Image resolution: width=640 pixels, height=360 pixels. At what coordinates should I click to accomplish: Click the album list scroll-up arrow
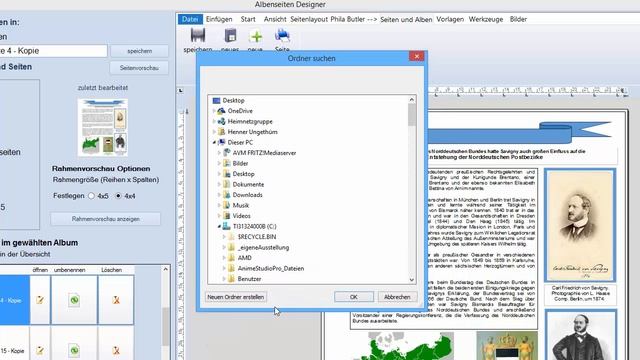click(165, 269)
